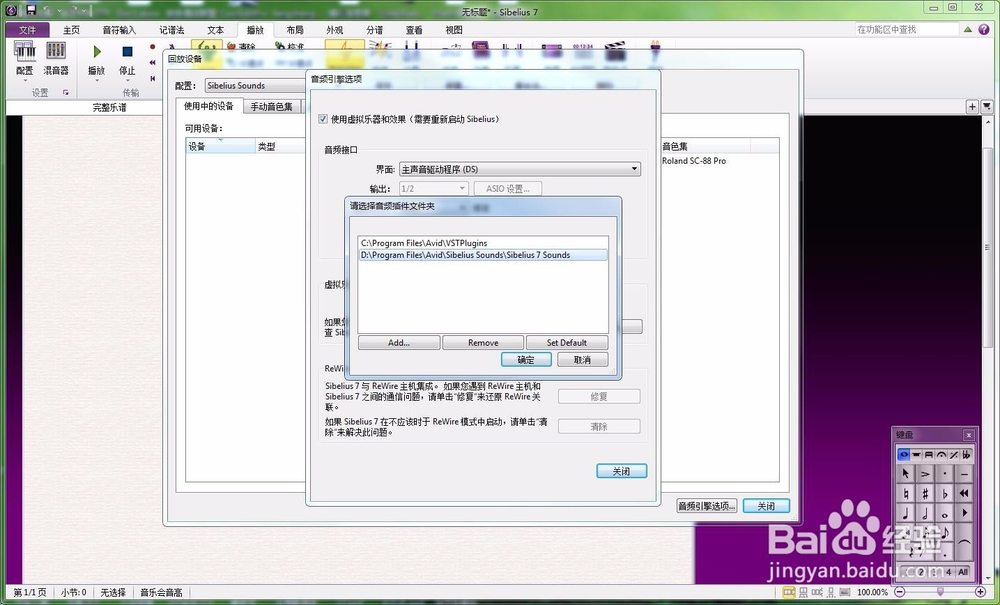The image size is (1000, 605).
Task: Switch to the 视图 ribbon tab
Action: [453, 30]
